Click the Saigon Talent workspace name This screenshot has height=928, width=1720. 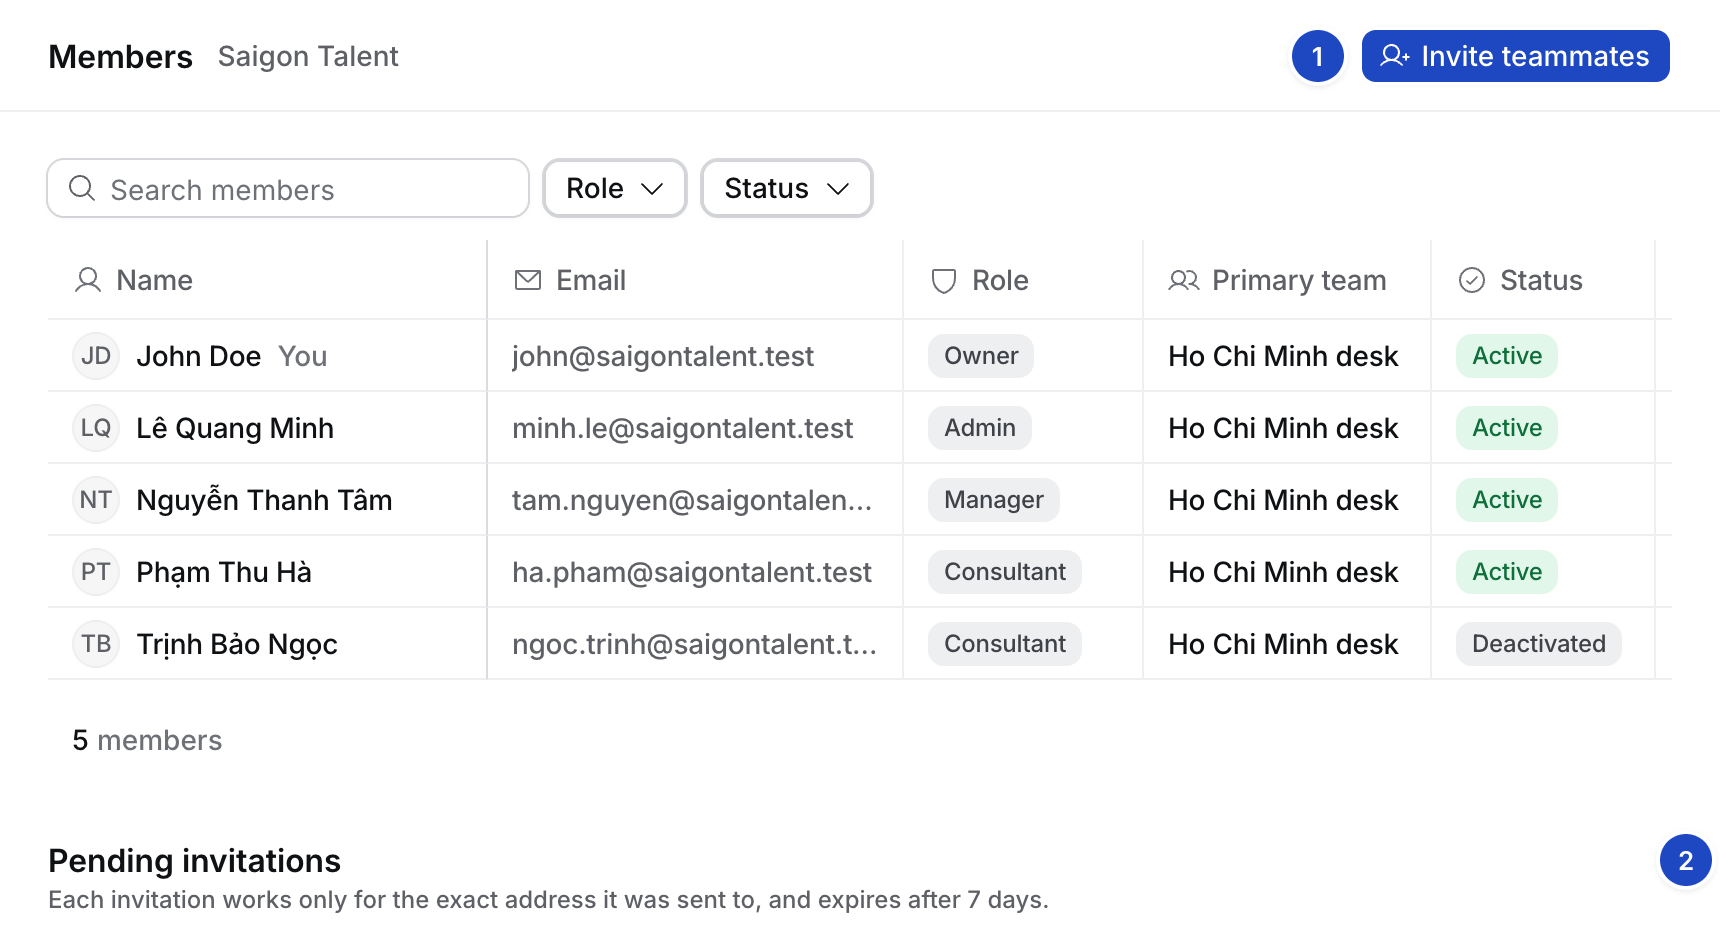click(x=308, y=57)
